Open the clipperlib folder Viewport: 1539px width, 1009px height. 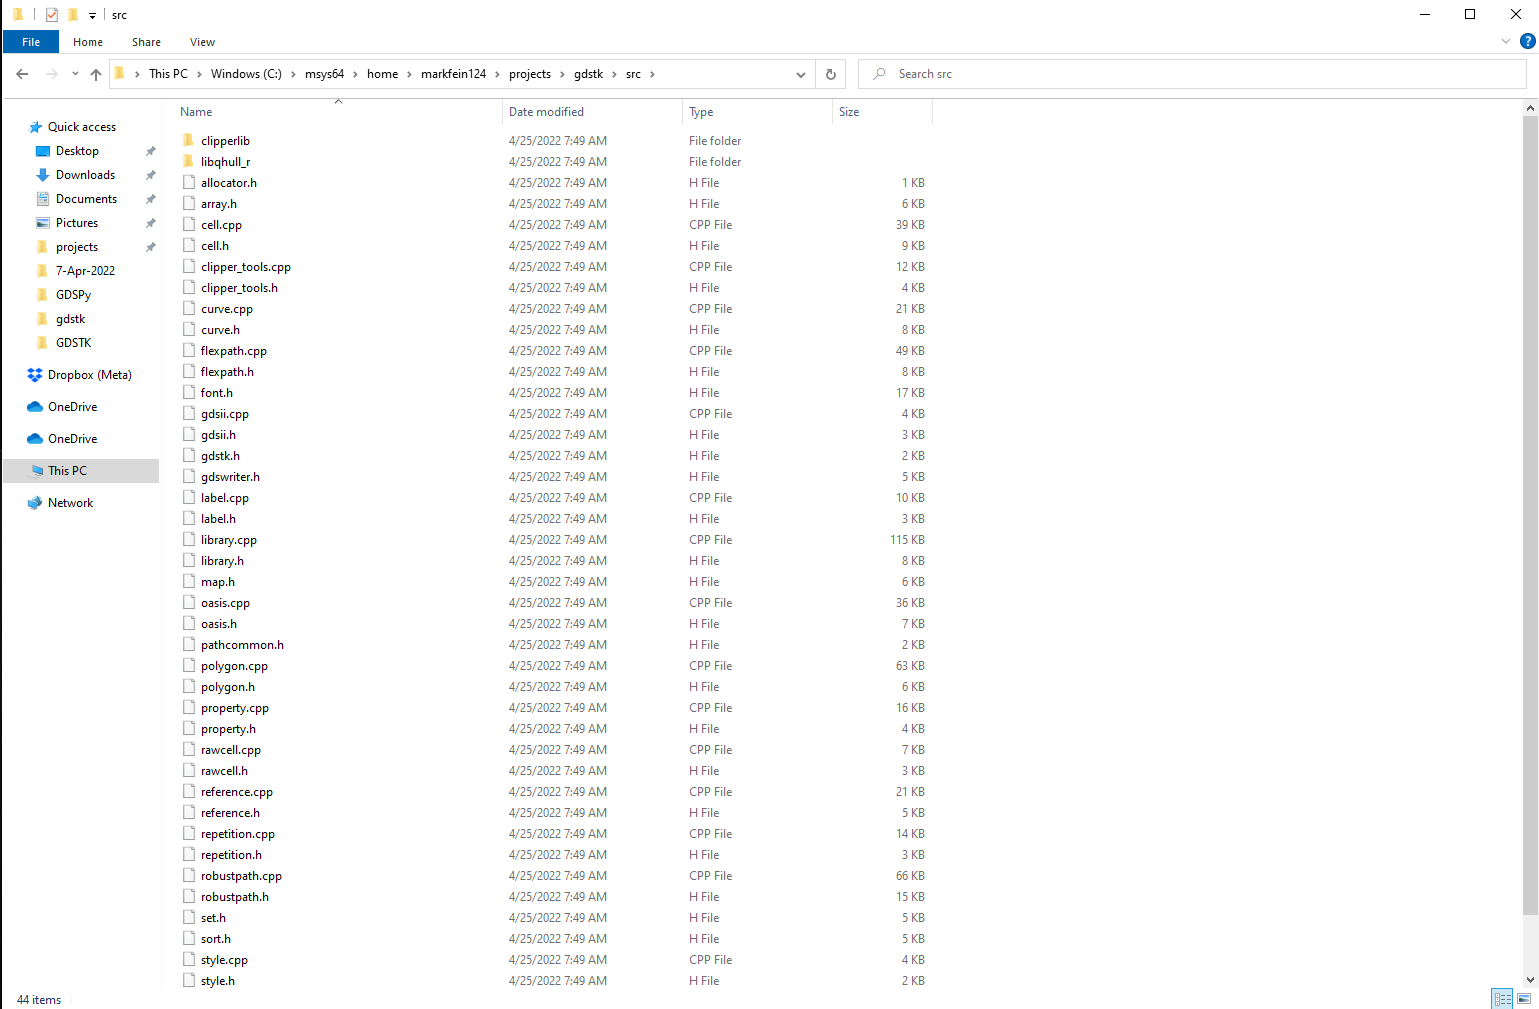(225, 140)
